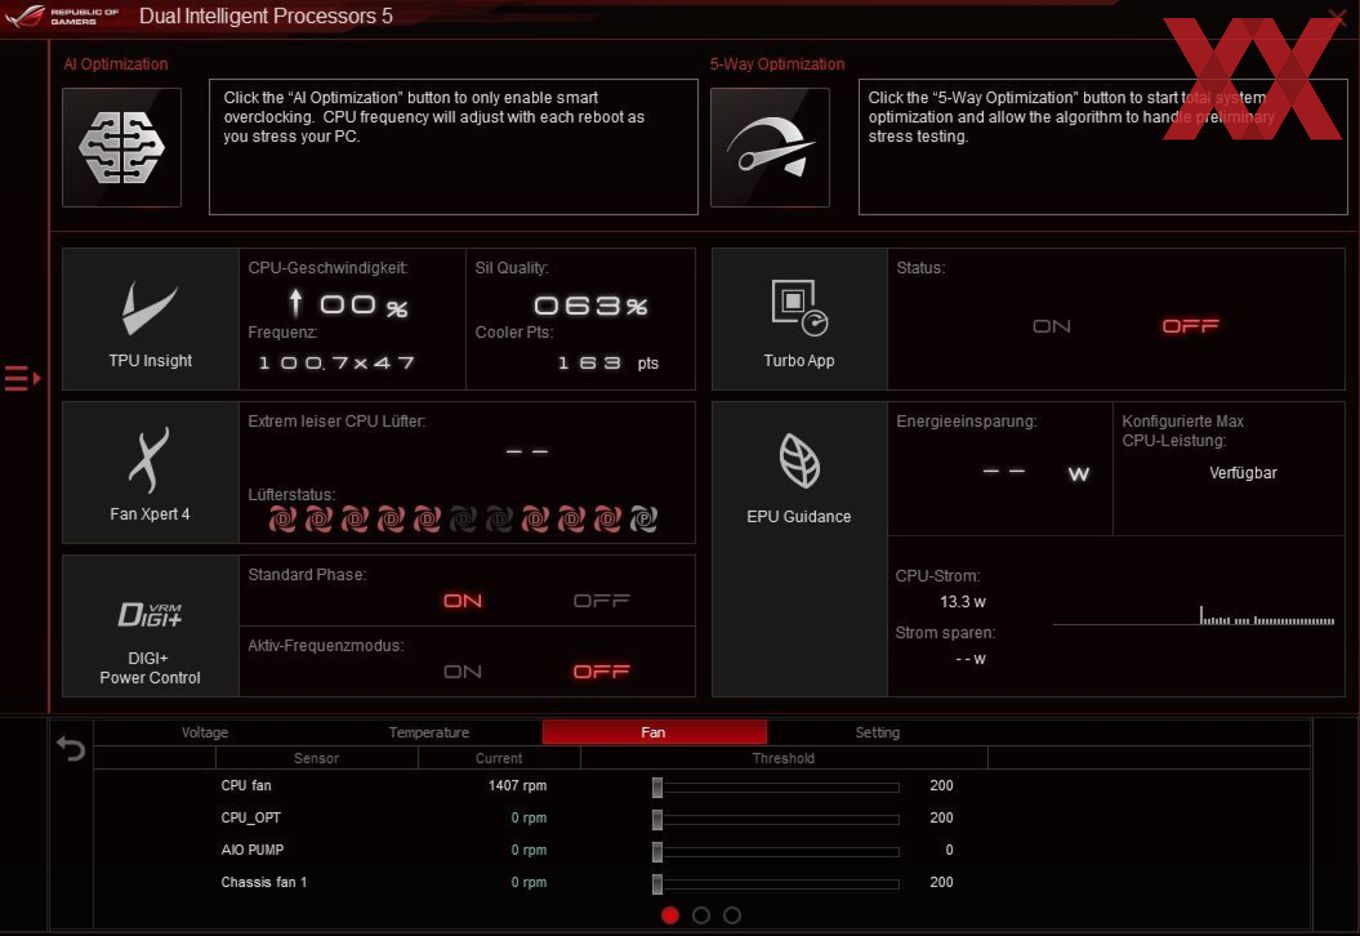Switch to the Temperature tab
Viewport: 1360px width, 936px height.
pos(429,732)
